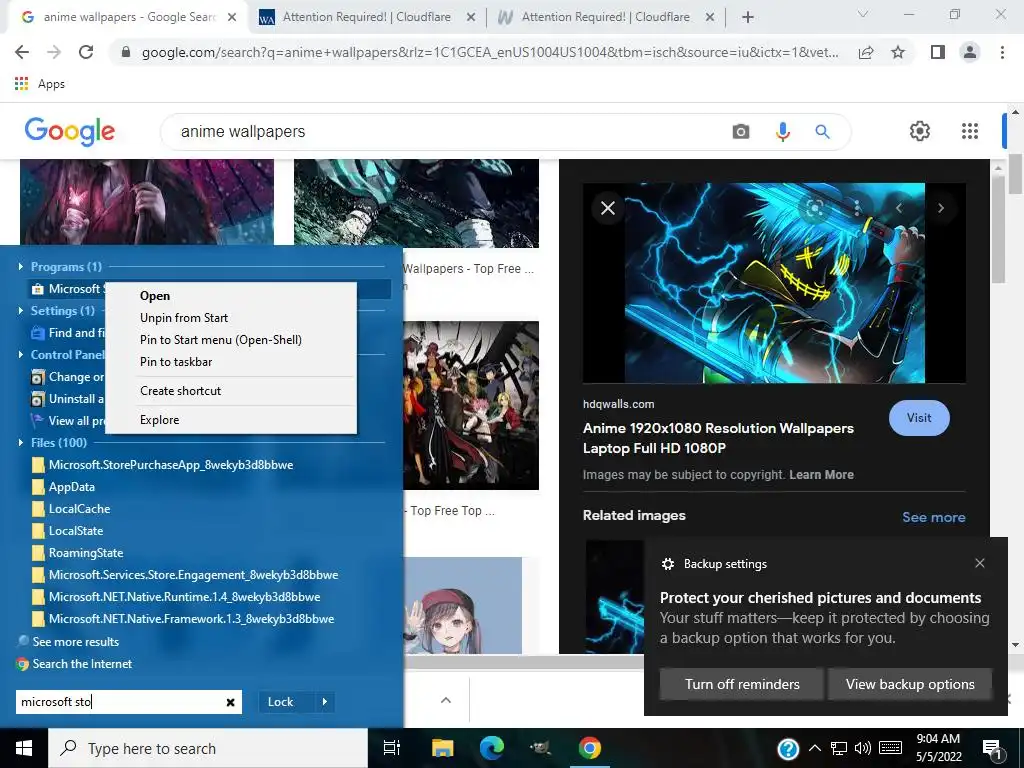Switch to the first Cloudflare tab

pos(367,17)
